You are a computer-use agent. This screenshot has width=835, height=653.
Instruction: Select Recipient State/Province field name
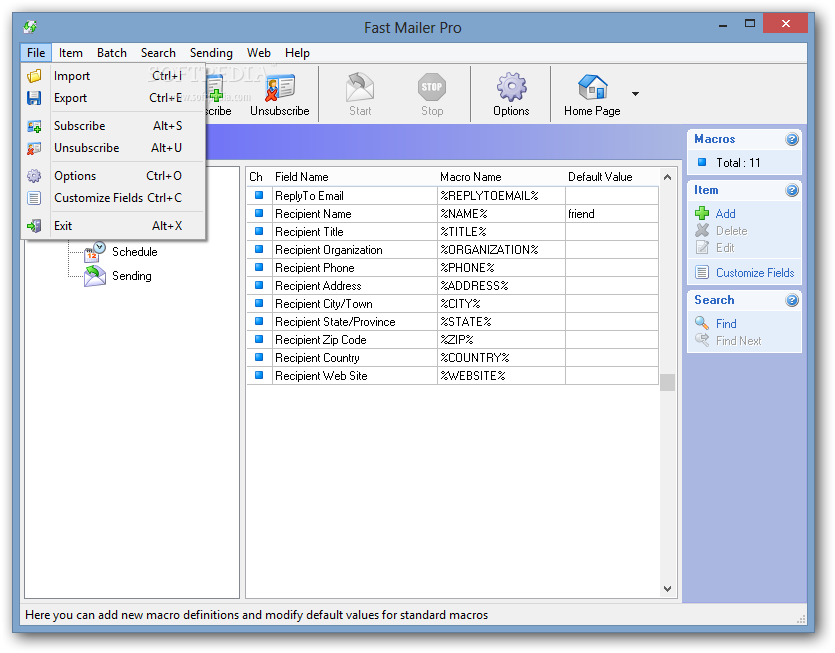click(355, 322)
